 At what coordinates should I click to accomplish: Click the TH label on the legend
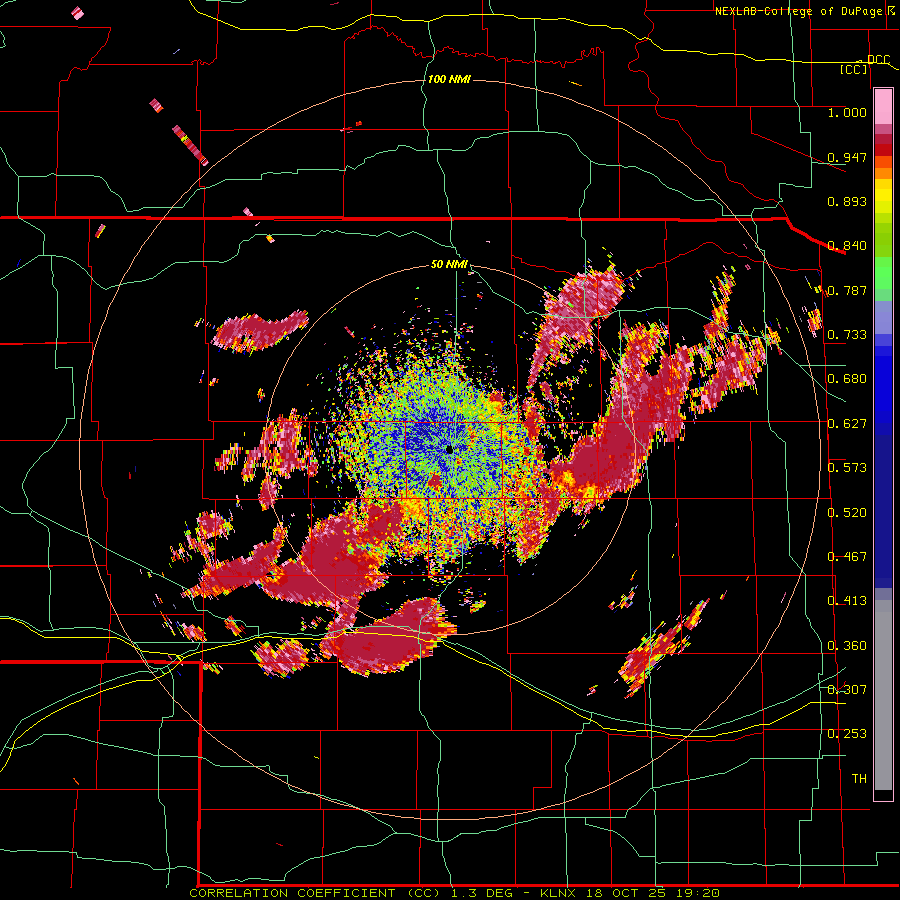[x=859, y=779]
